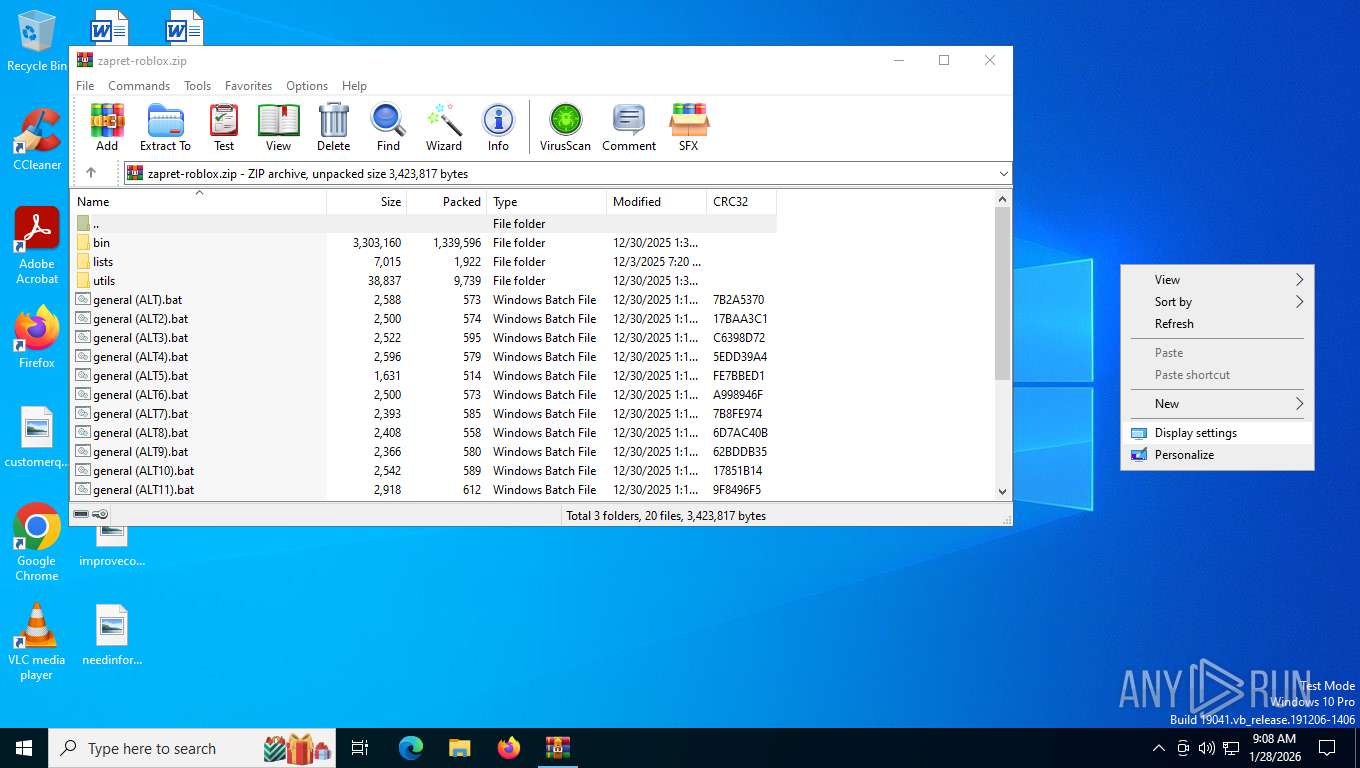The image size is (1360, 768).
Task: Select general (ALT11).bat file
Action: (x=423, y=490)
